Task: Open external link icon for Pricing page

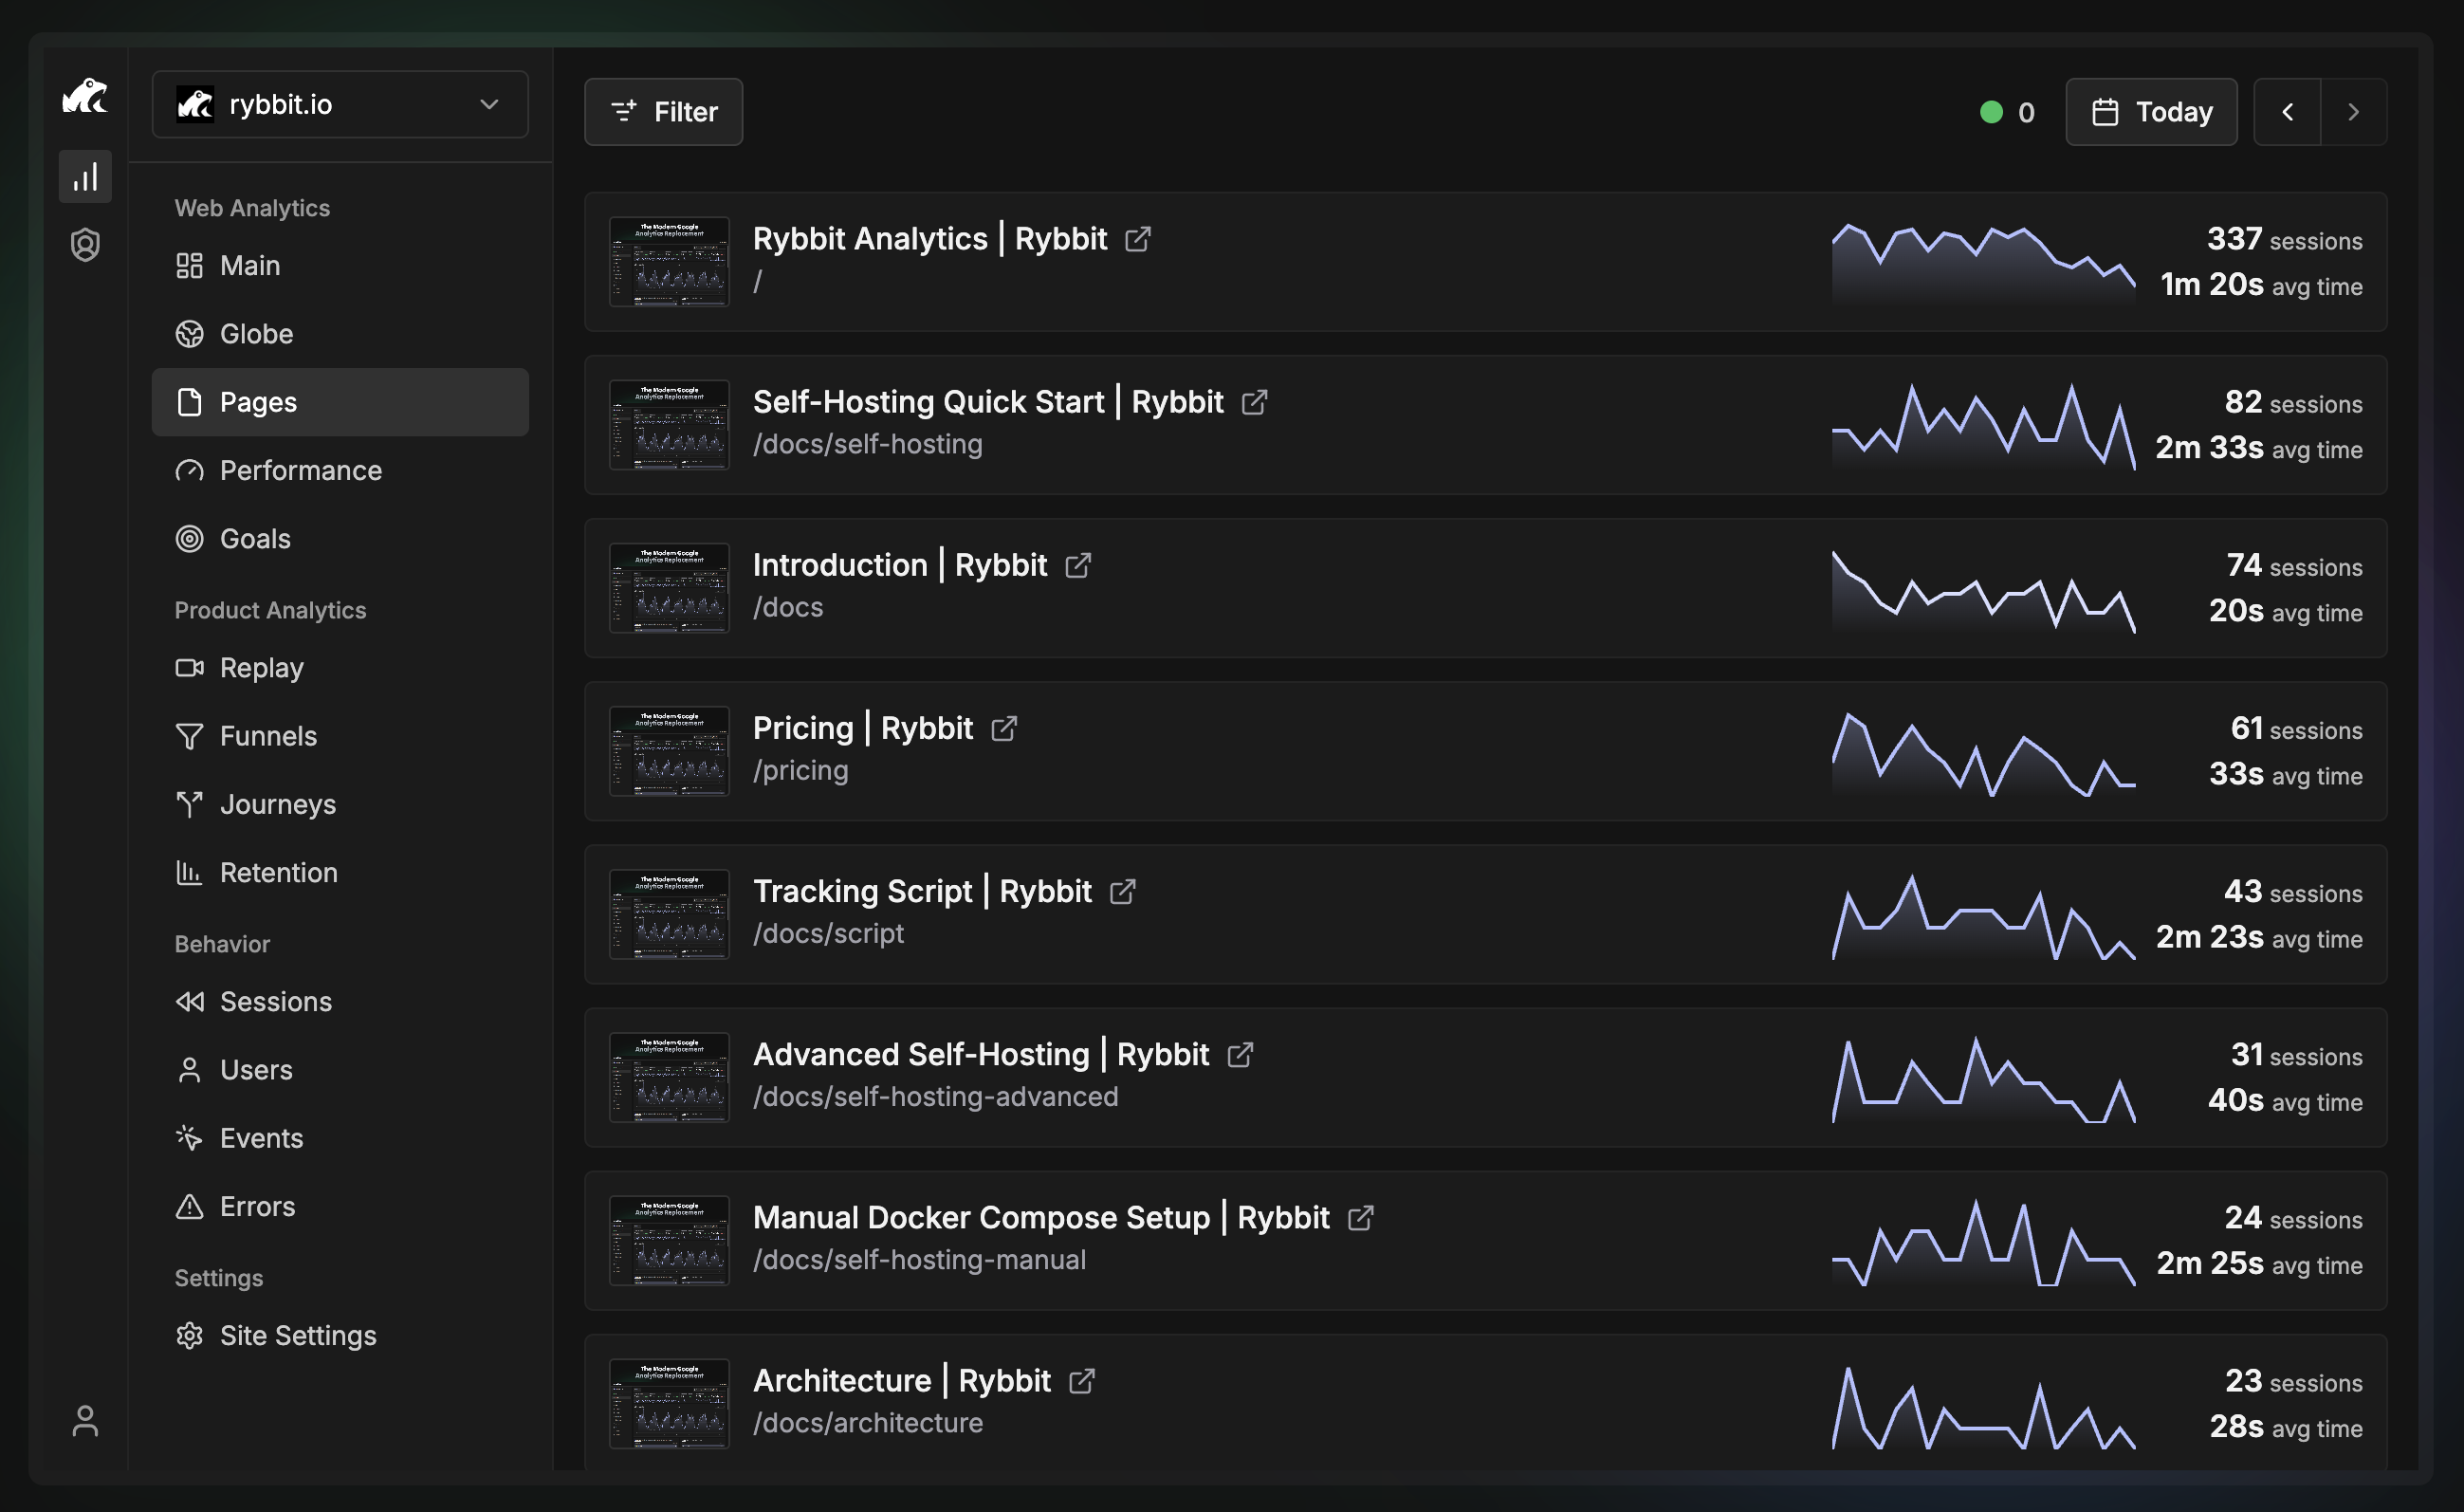Action: (x=1003, y=729)
